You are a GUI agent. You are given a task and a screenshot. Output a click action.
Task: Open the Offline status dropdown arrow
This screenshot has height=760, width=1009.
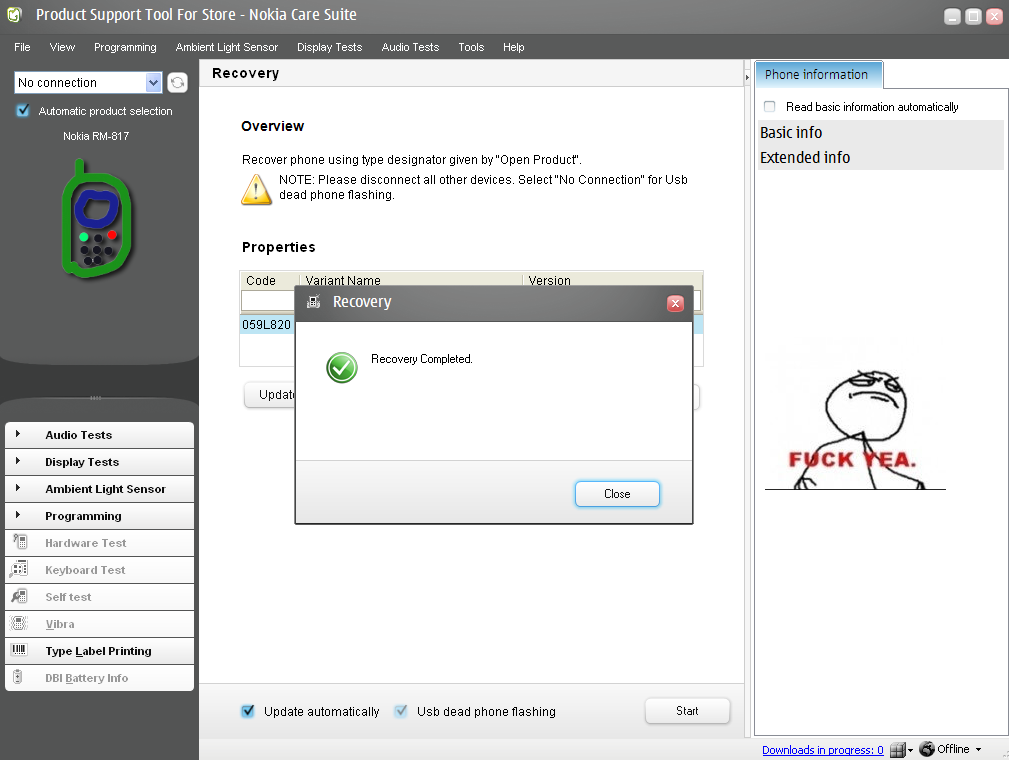coord(978,750)
